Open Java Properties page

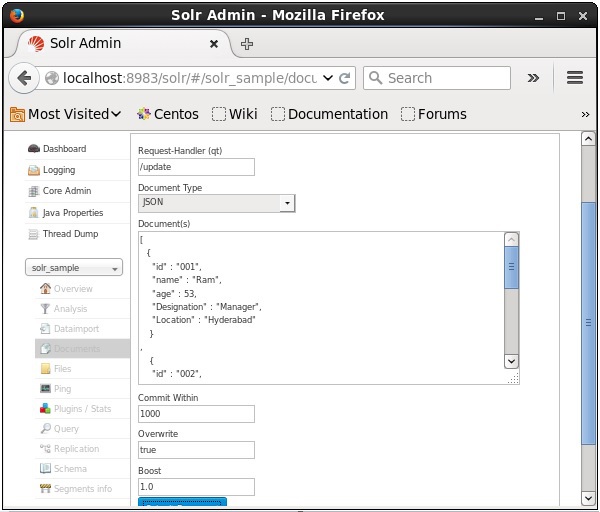click(72, 213)
